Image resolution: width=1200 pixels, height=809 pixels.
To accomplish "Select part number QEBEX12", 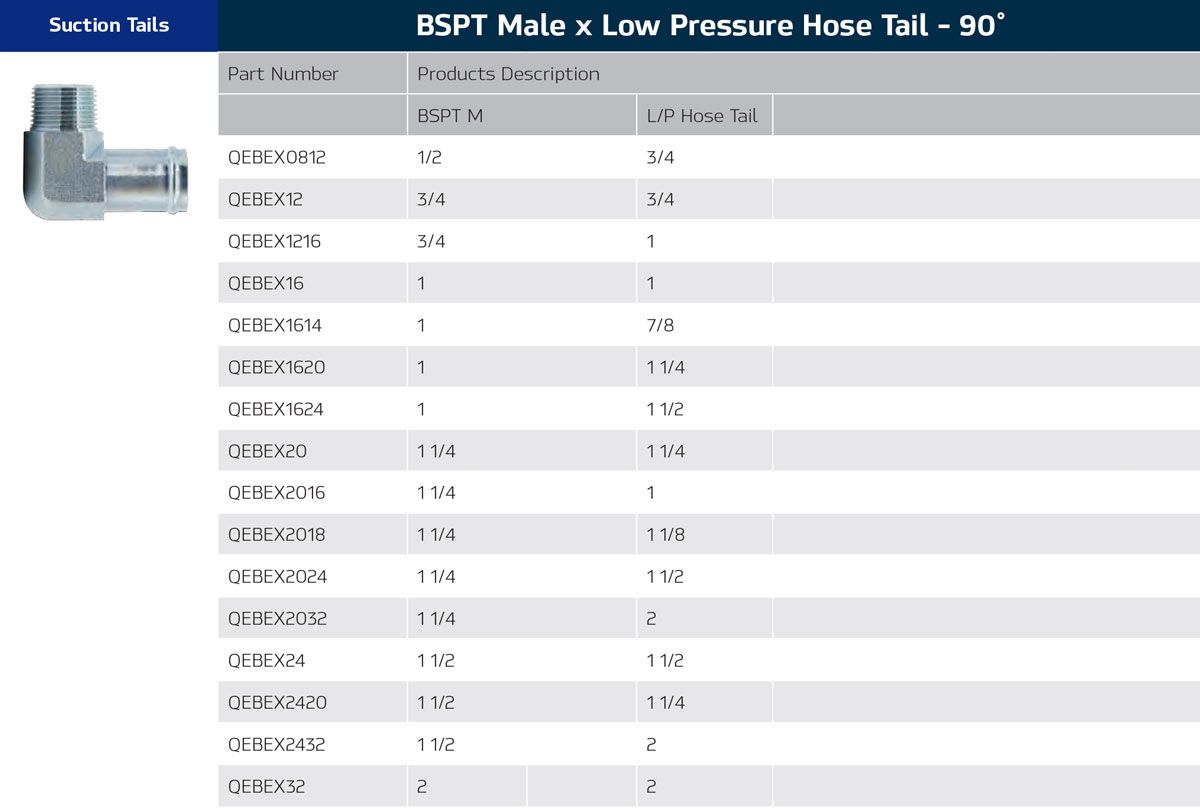I will click(x=265, y=200).
